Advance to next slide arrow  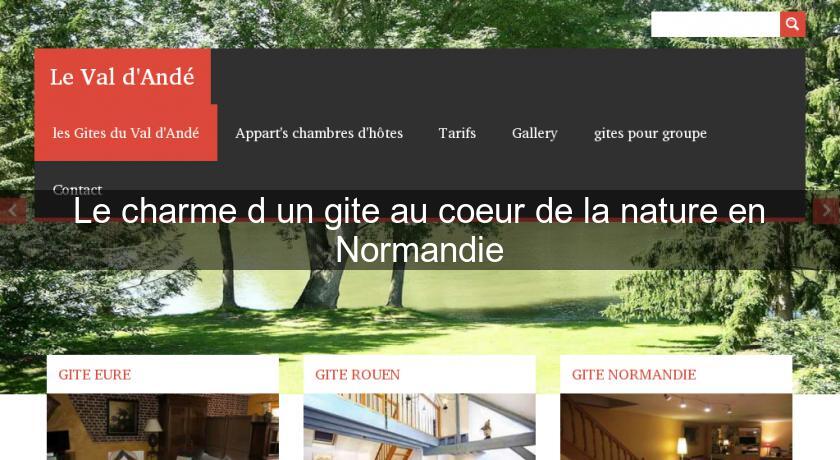[826, 211]
